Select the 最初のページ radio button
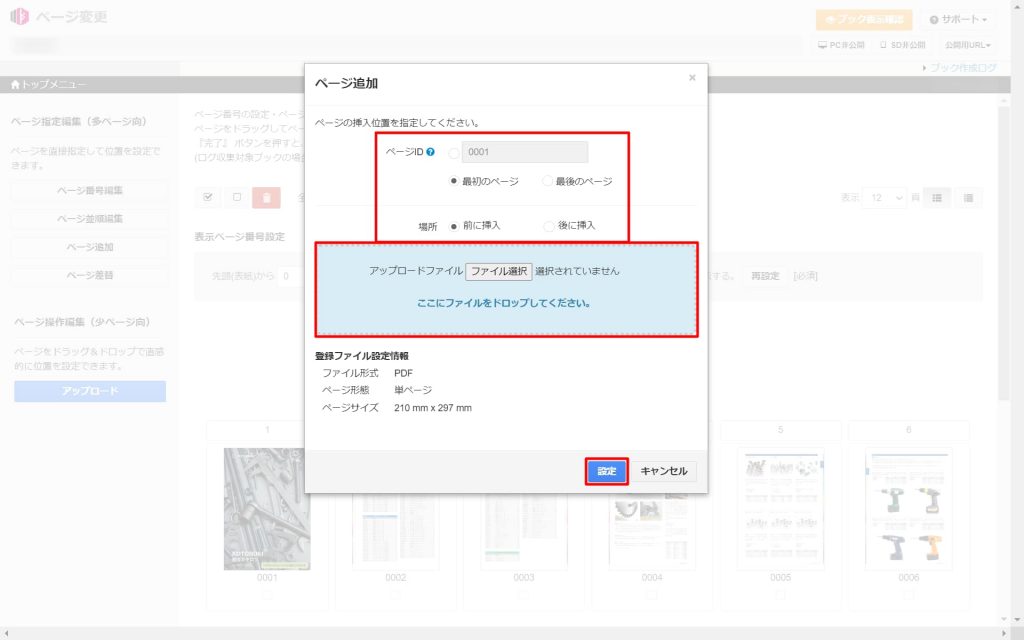1024x640 pixels. pos(455,182)
